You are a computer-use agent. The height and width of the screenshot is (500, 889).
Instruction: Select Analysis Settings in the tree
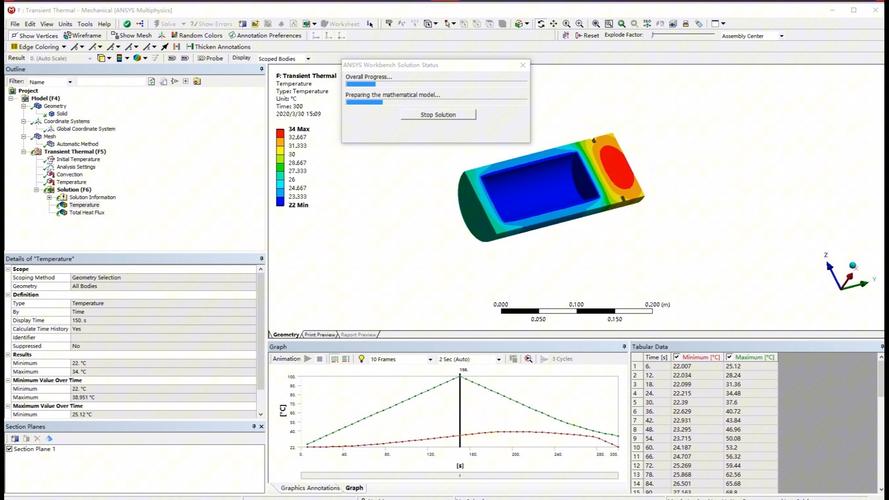pos(76,167)
